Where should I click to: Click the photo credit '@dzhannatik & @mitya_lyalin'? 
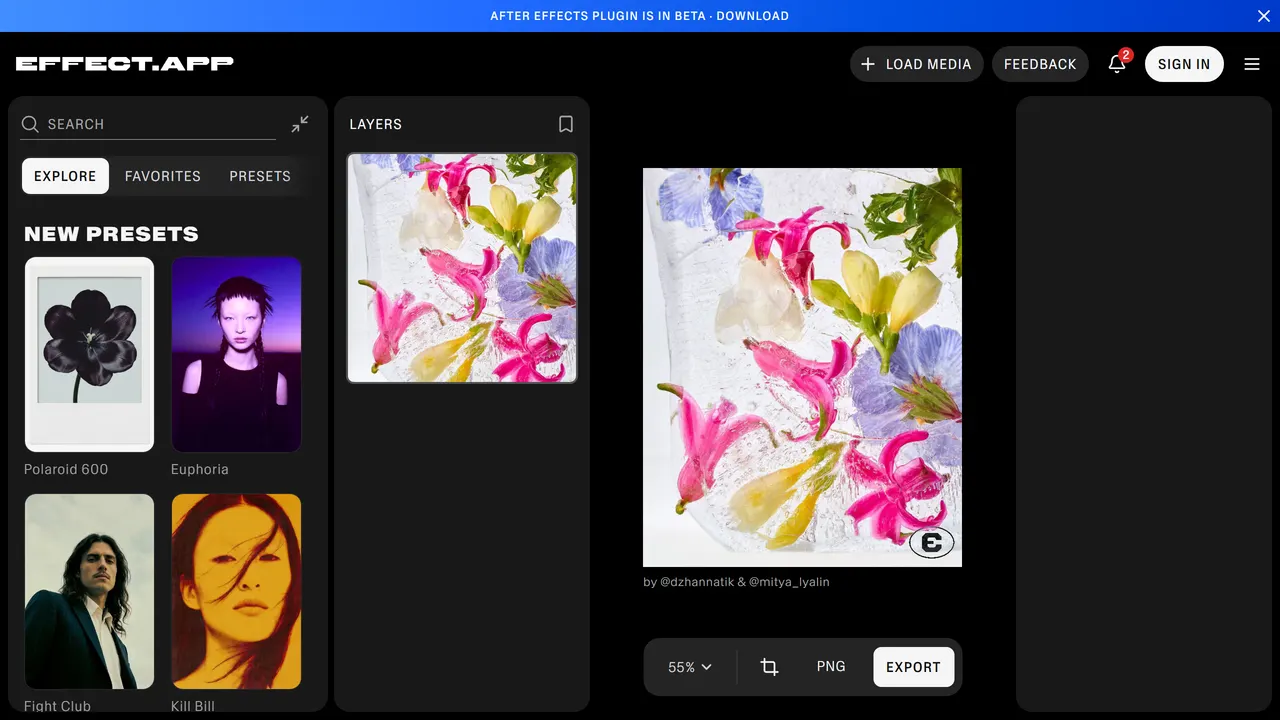(x=745, y=581)
